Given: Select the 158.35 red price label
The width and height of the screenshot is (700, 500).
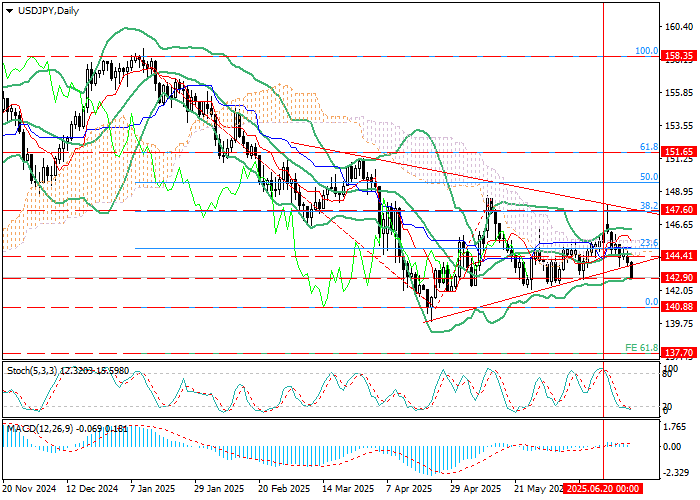Looking at the screenshot, I should [679, 56].
